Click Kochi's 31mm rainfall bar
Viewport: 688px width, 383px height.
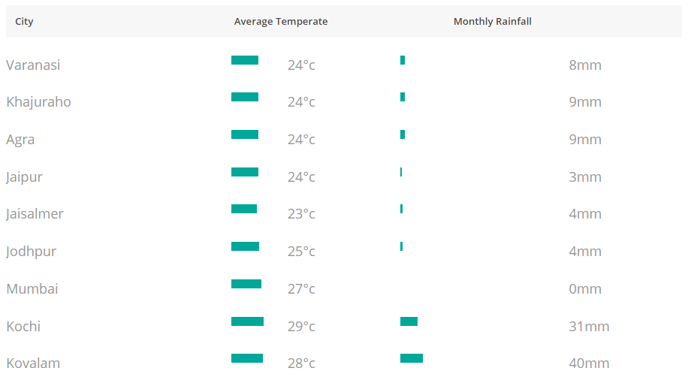coord(409,322)
